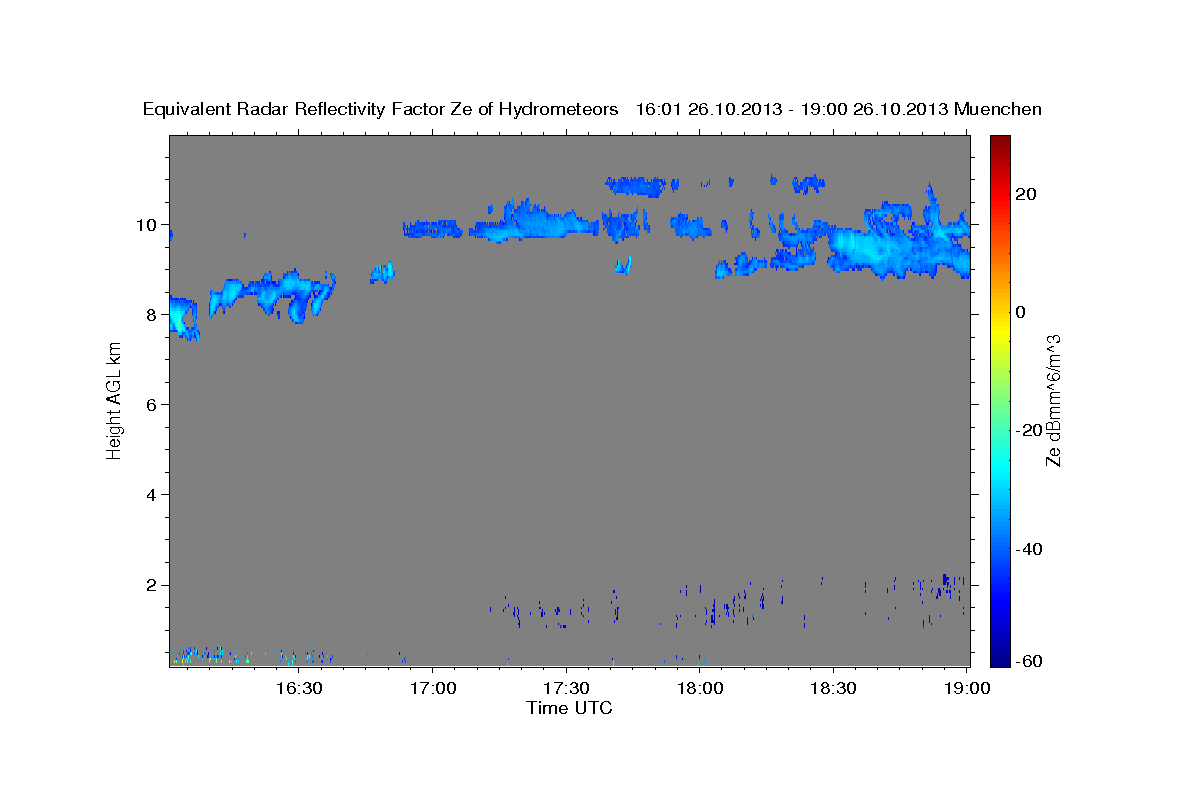Image resolution: width=1200 pixels, height=800 pixels.
Task: Click the 'Time UTC' axis label
Action: click(569, 708)
